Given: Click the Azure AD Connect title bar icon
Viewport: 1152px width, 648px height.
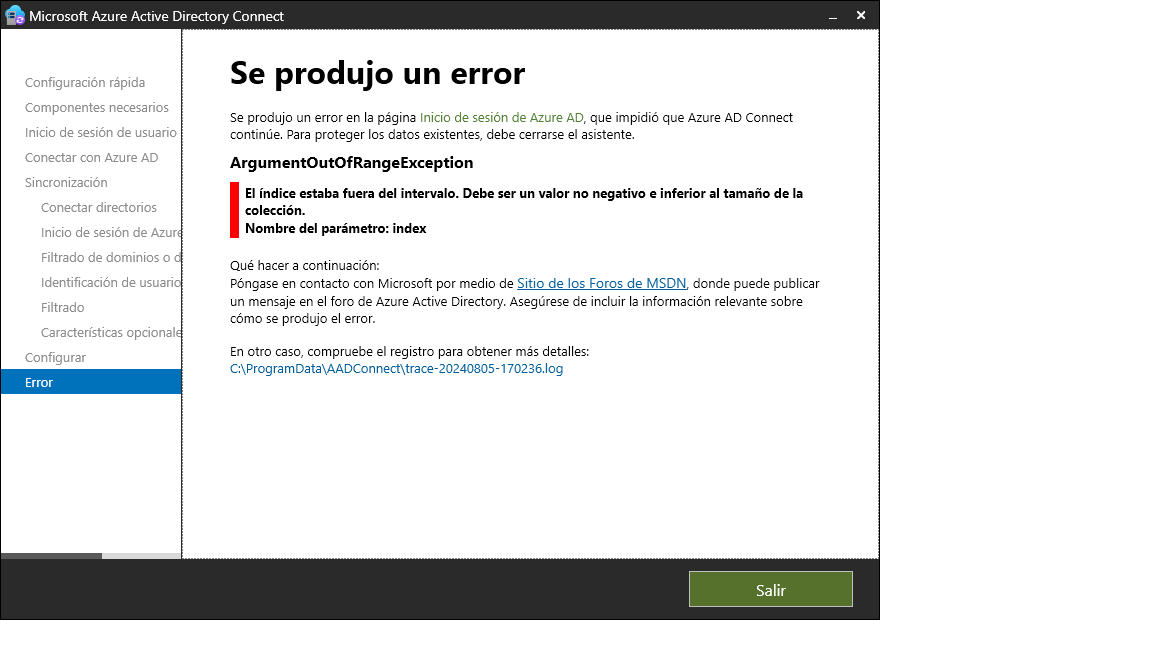Looking at the screenshot, I should [x=15, y=15].
